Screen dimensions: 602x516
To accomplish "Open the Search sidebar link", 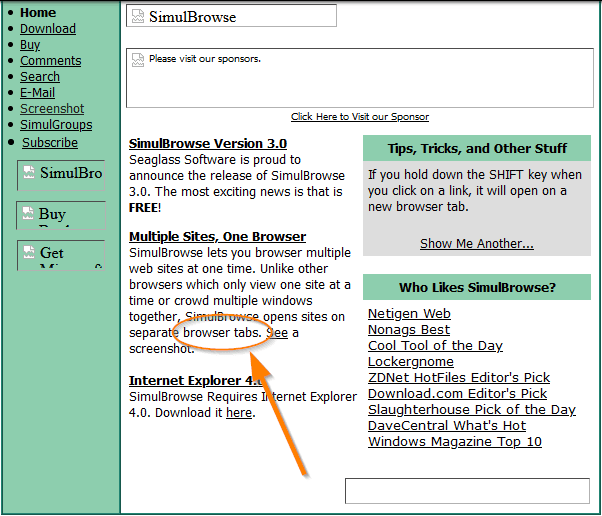I will coord(40,77).
